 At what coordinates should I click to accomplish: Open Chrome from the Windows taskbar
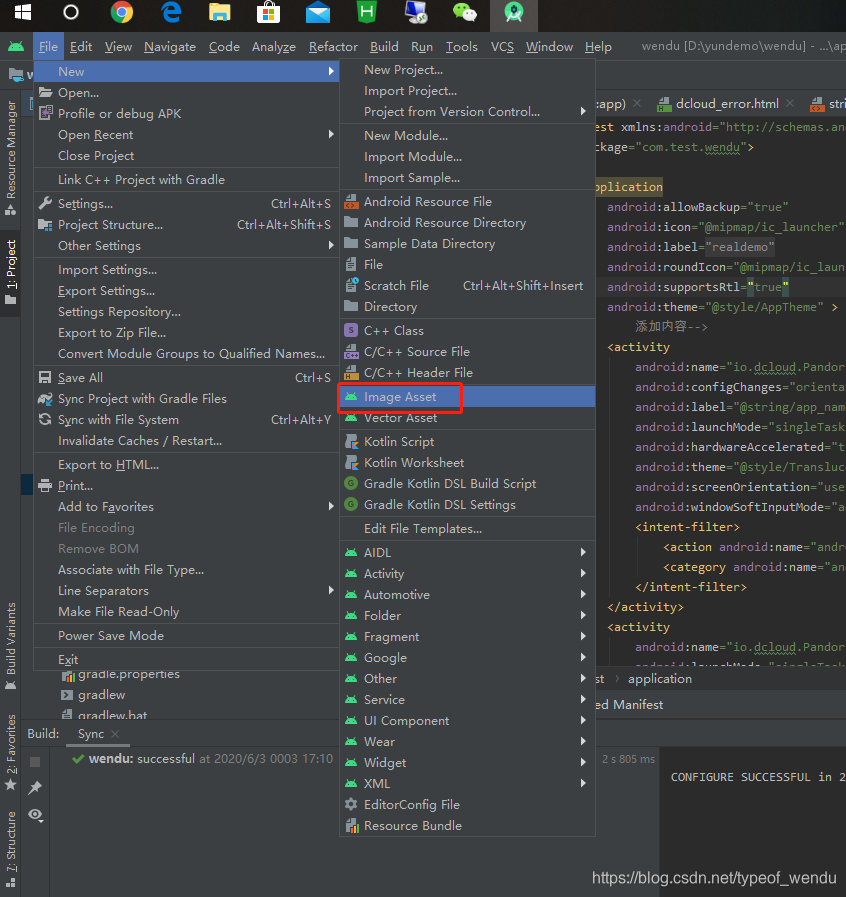pyautogui.click(x=122, y=12)
